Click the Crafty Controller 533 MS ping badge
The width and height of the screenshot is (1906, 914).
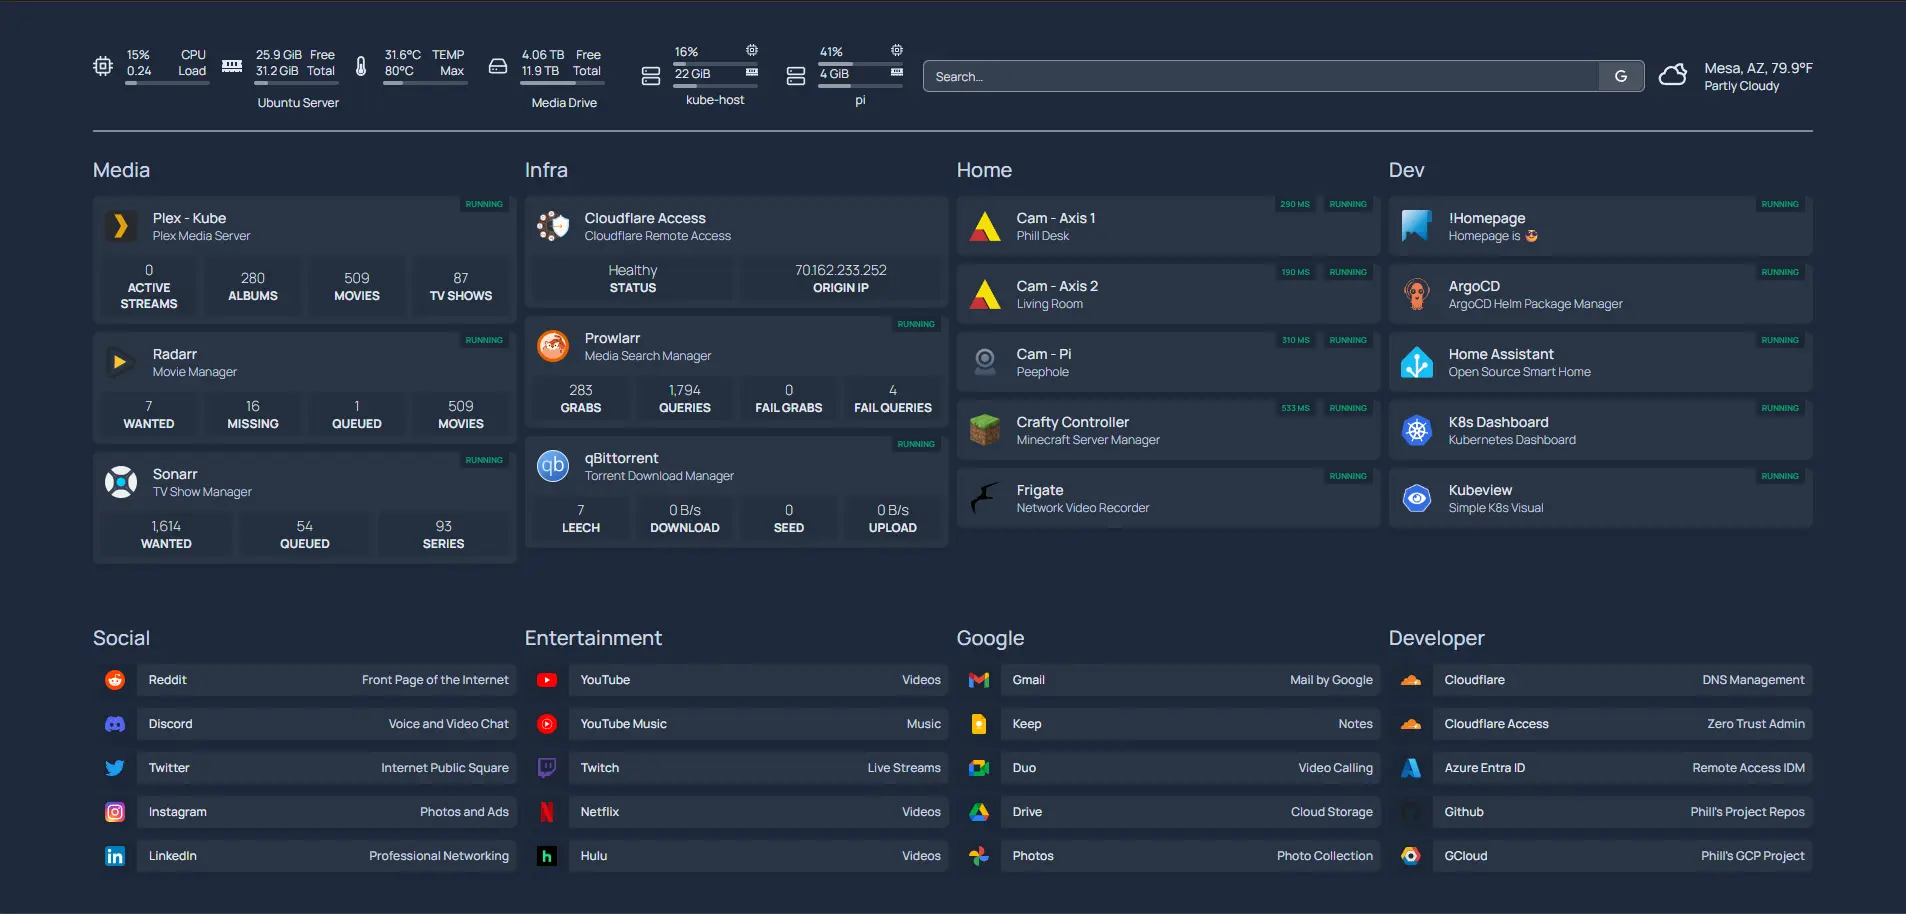pos(1295,408)
